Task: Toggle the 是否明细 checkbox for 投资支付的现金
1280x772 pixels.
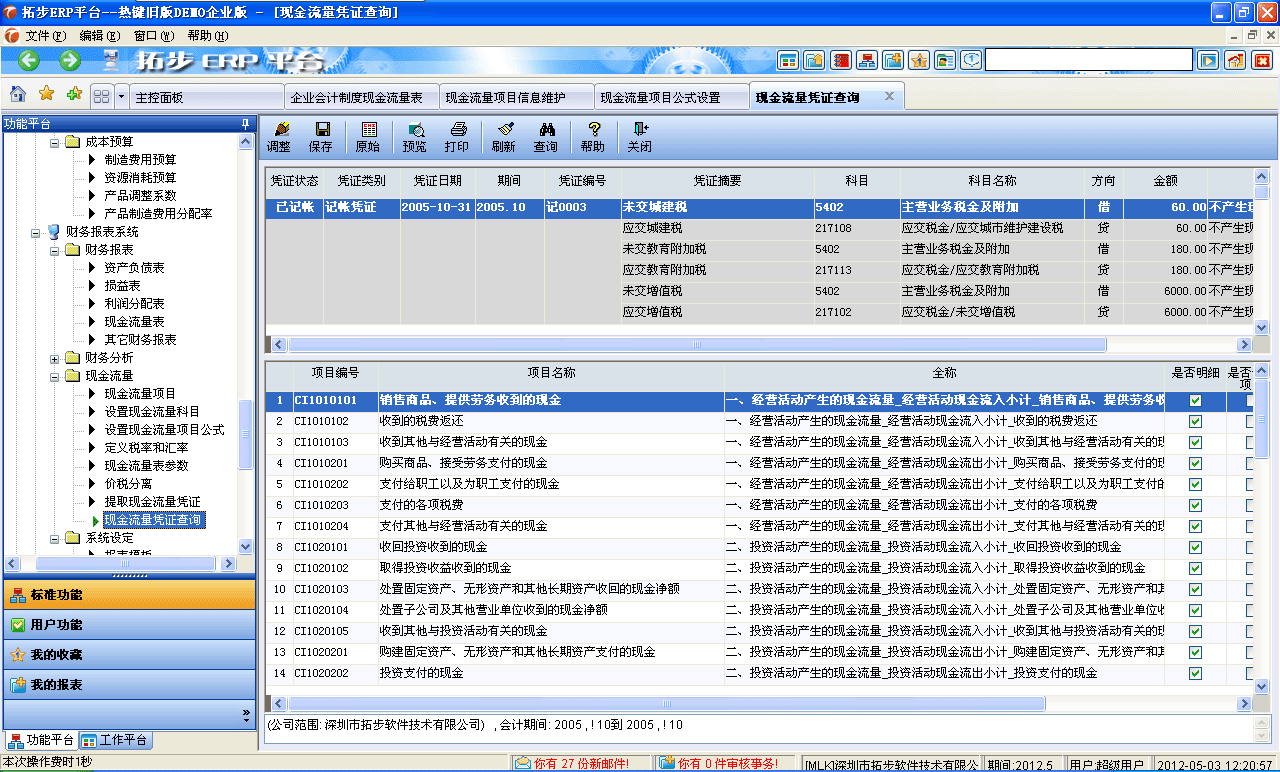Action: (x=1194, y=673)
